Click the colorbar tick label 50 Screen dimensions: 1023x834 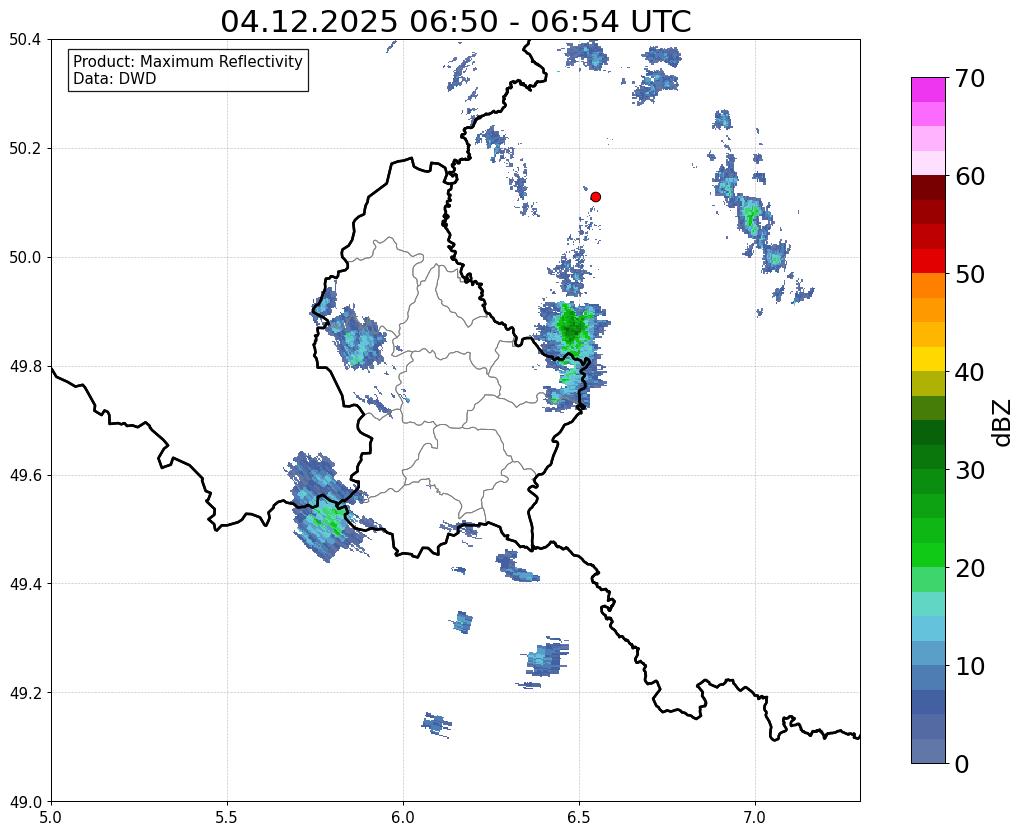click(x=970, y=274)
